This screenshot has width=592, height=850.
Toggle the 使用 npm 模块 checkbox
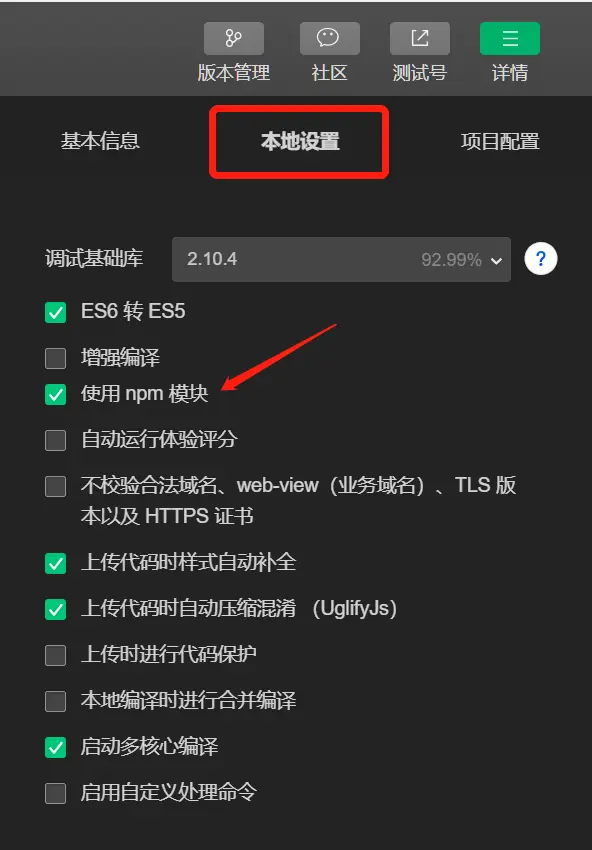coord(55,395)
